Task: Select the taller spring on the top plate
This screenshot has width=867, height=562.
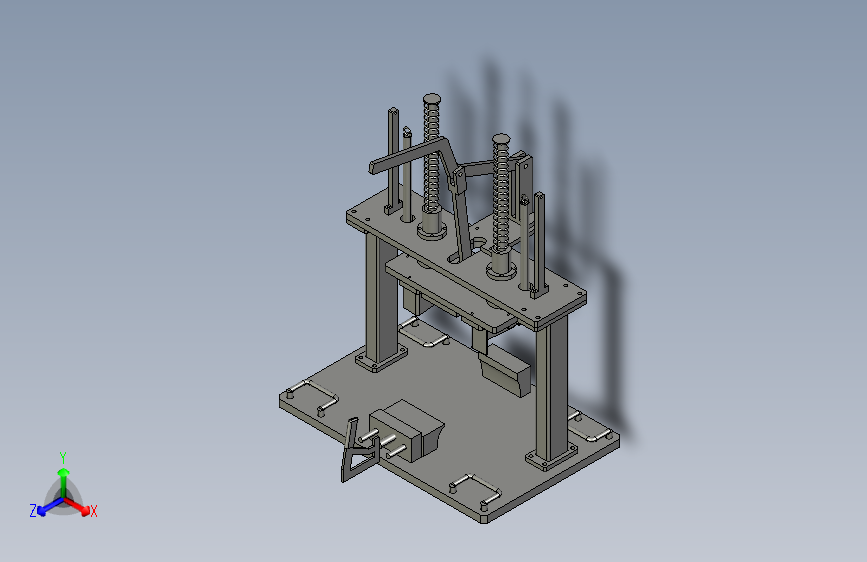Action: click(431, 154)
